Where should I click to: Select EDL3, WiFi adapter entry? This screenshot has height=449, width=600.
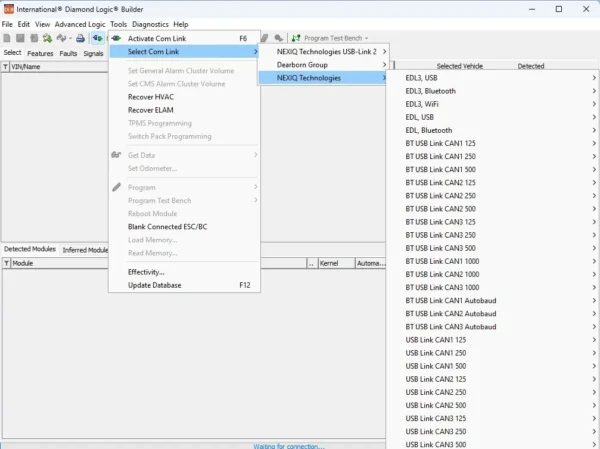tap(493, 104)
